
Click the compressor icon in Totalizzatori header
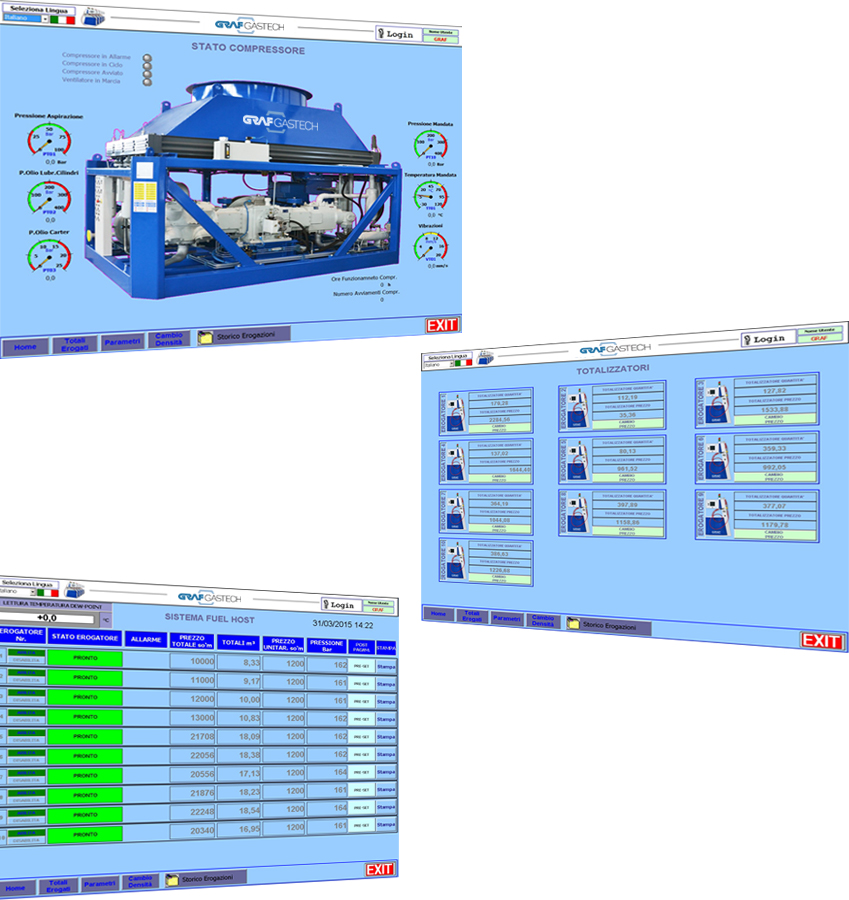coord(485,358)
